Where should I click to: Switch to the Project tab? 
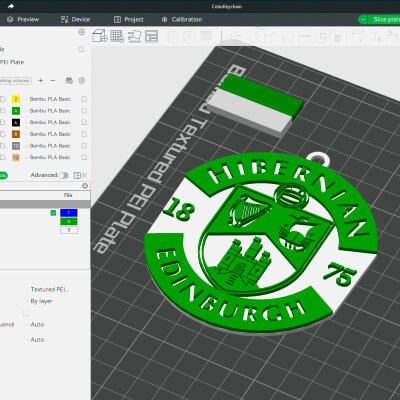point(129,19)
